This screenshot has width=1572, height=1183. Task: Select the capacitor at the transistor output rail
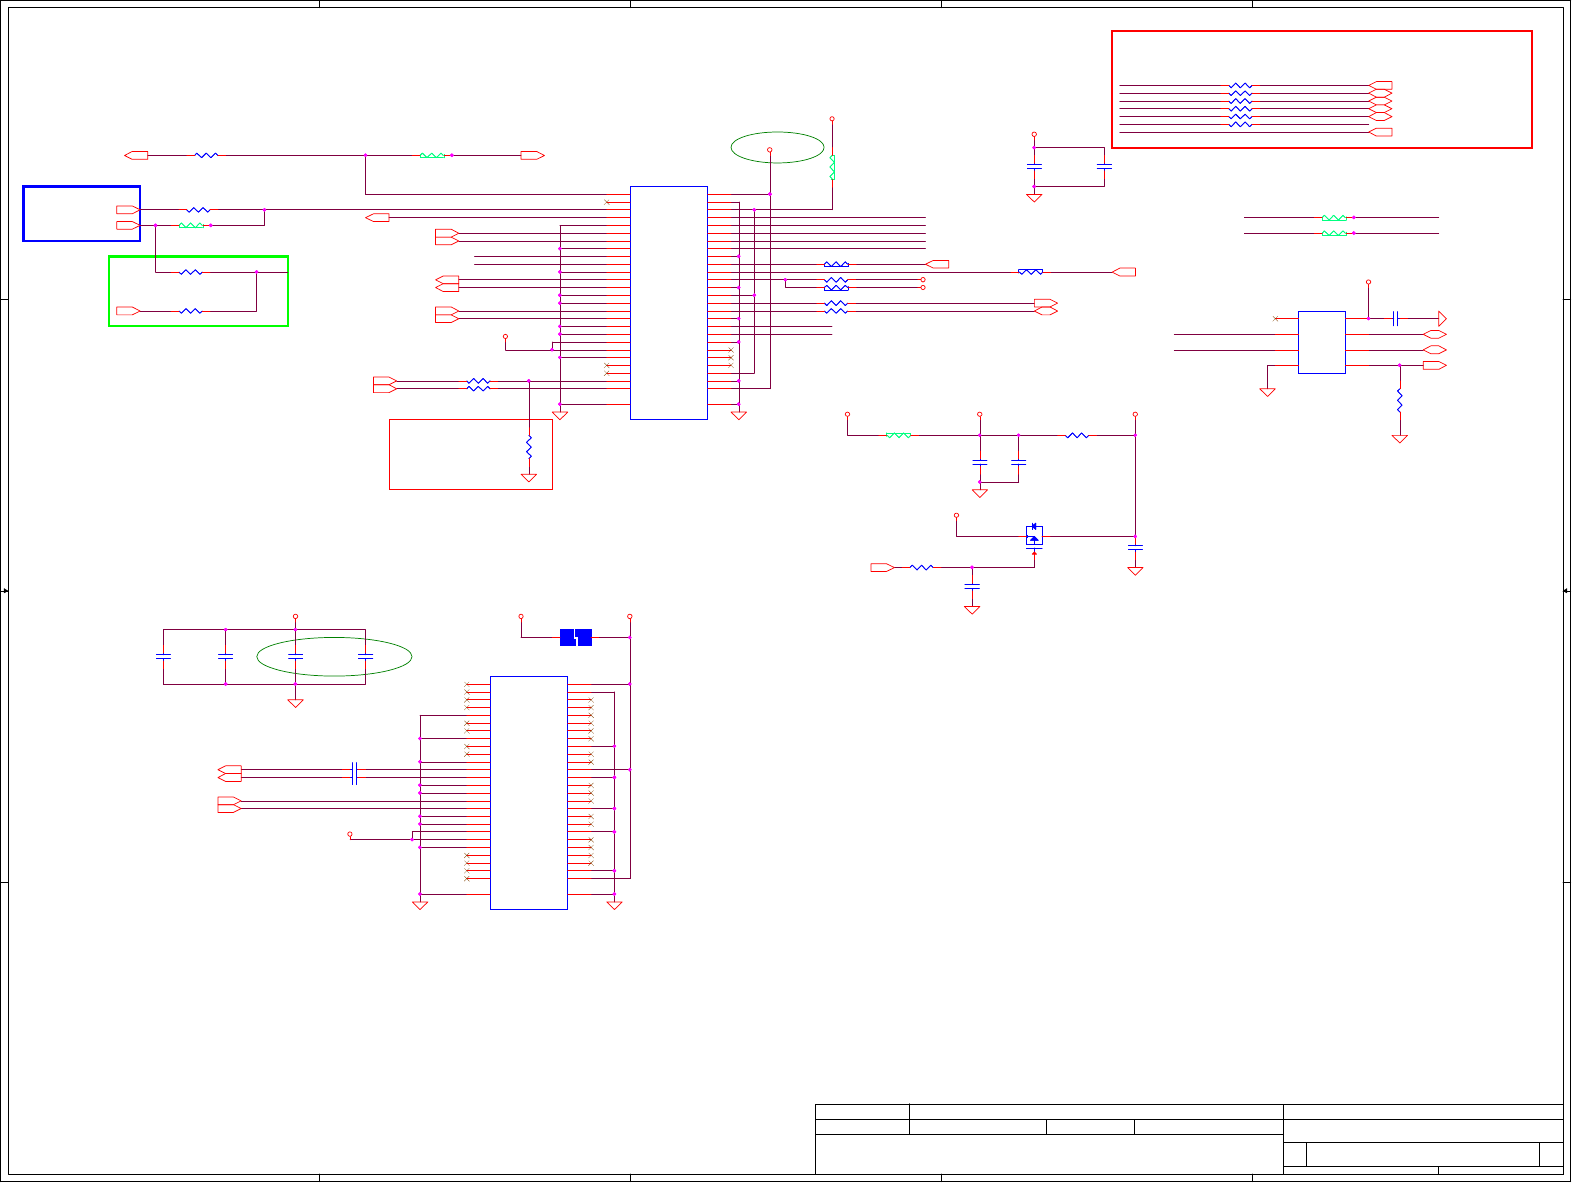(1135, 547)
